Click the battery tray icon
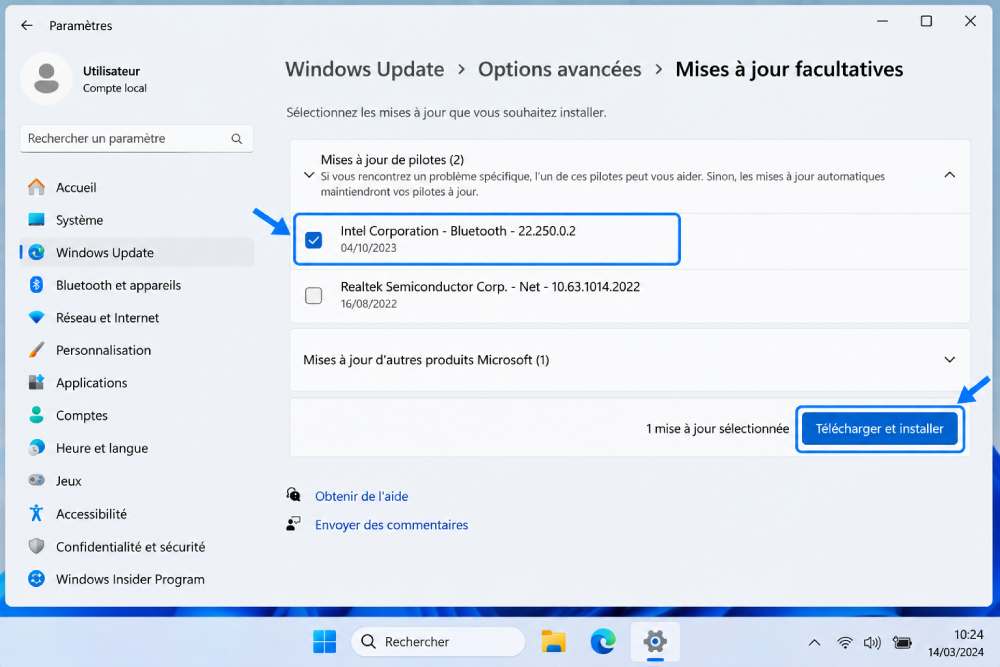1000x667 pixels. 902,642
